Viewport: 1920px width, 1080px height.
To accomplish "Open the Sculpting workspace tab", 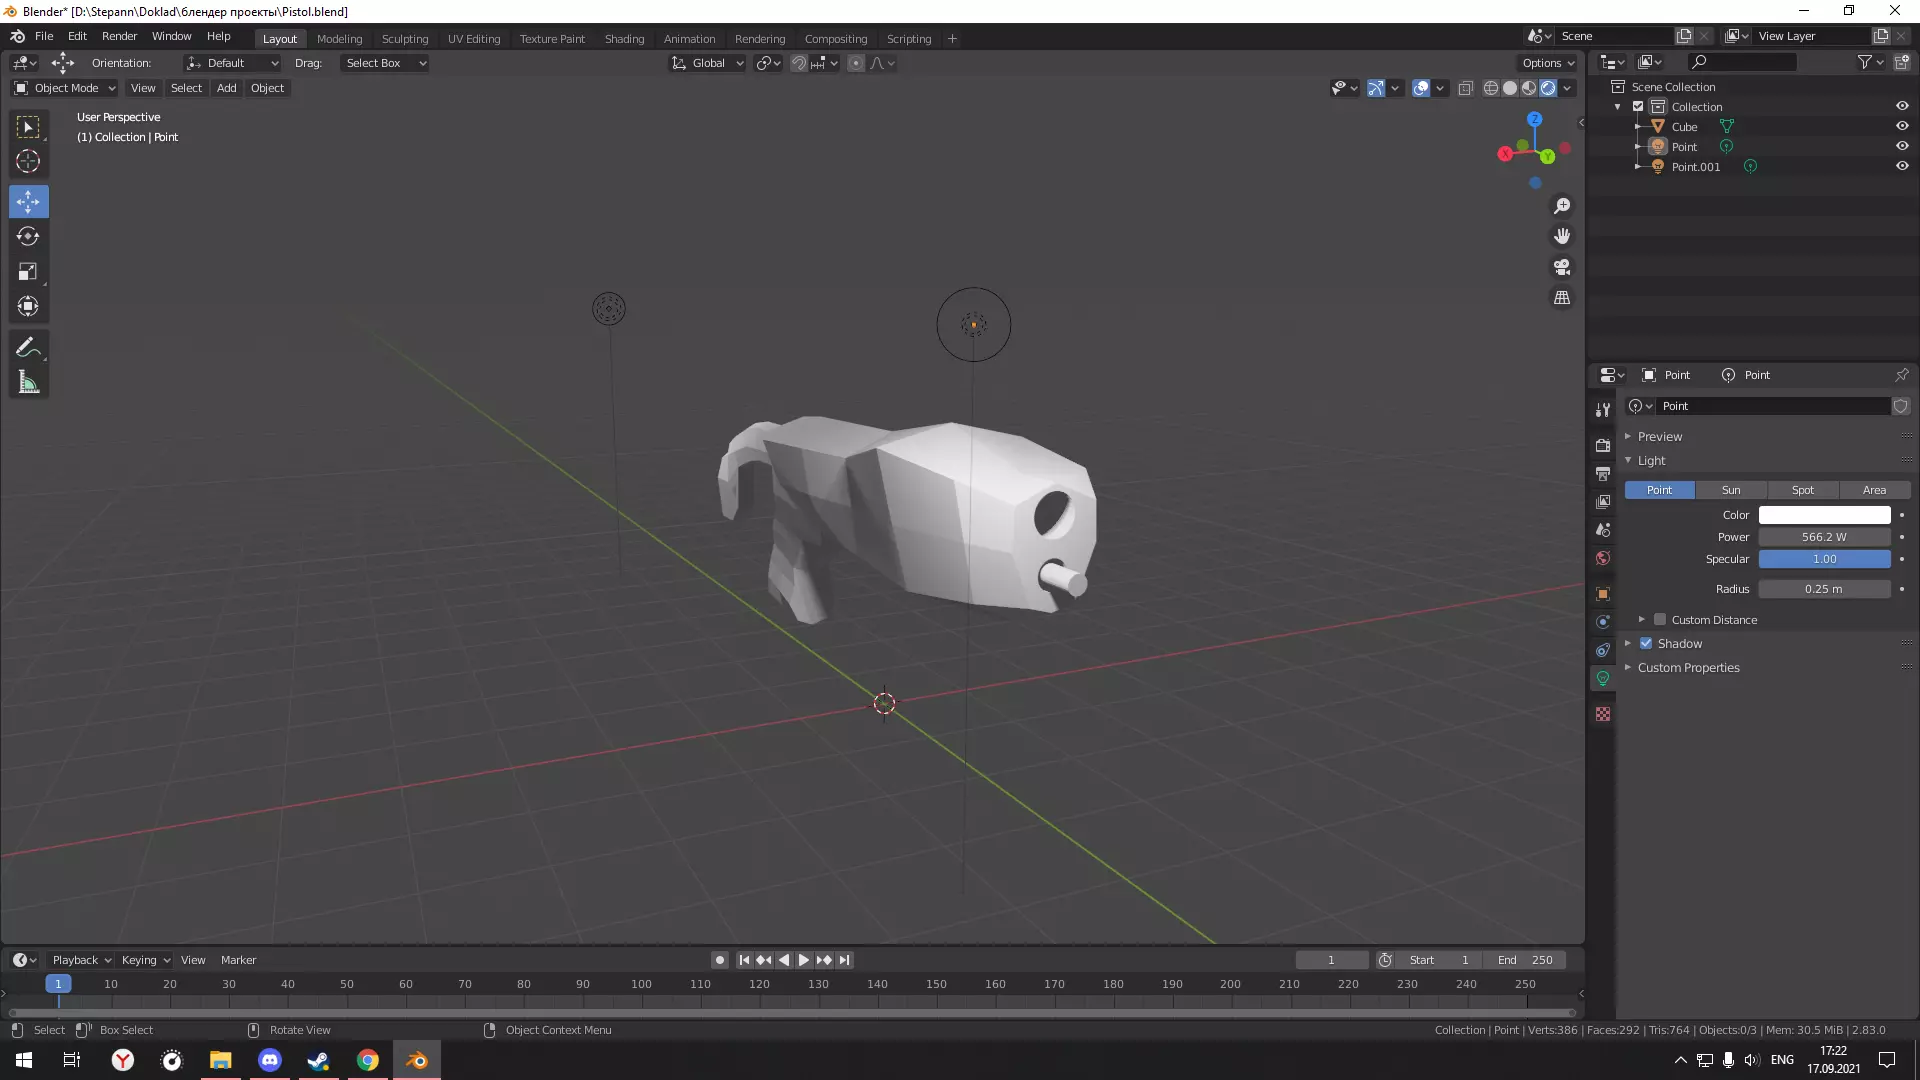I will [404, 39].
